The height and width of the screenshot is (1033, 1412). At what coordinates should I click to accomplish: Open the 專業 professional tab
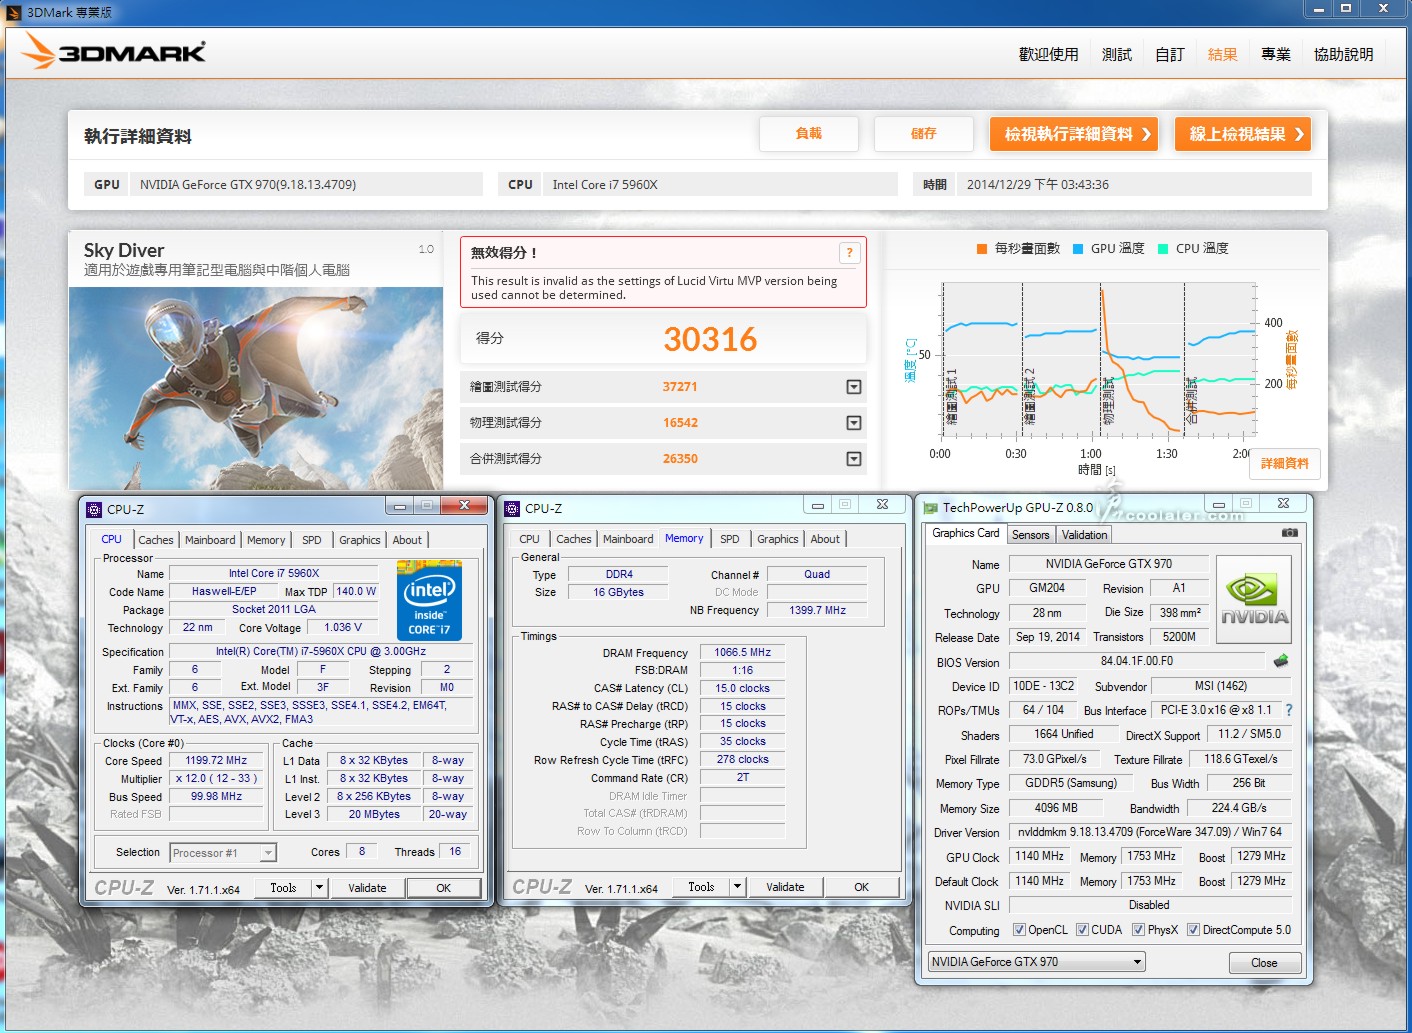1275,54
